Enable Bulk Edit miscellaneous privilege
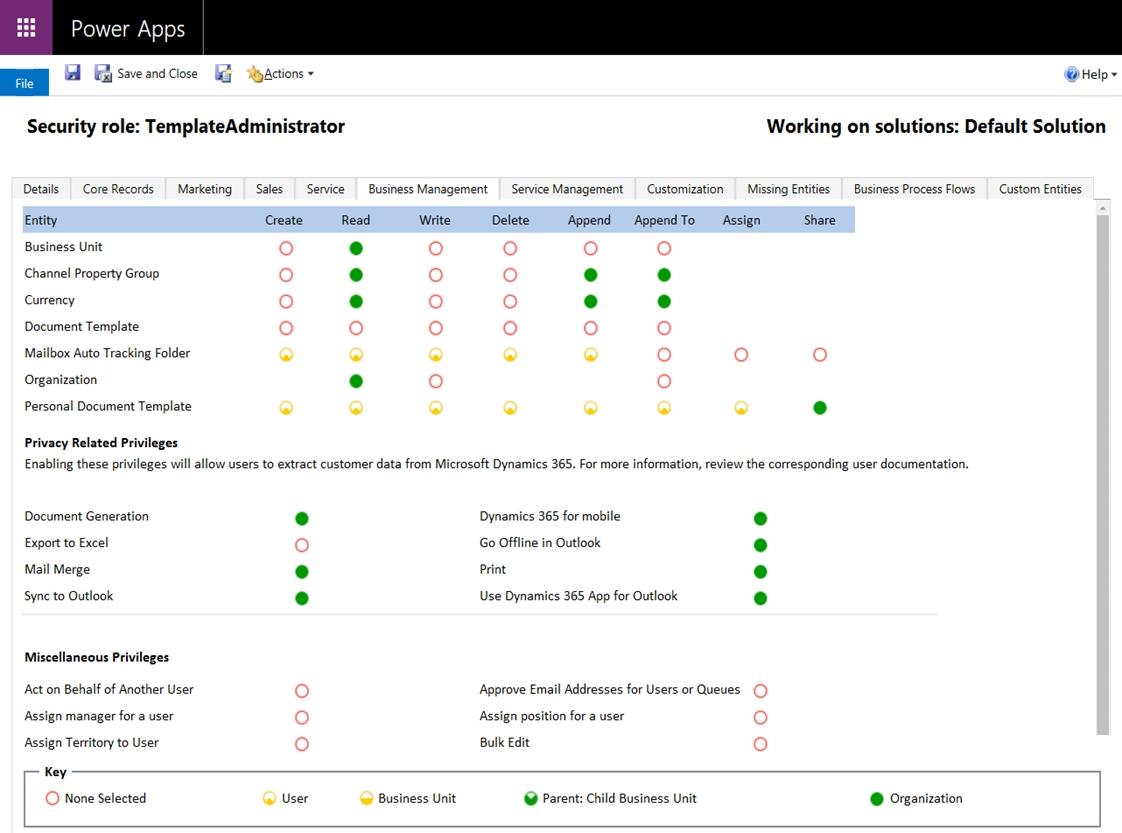Viewport: 1122px width, 833px height. [760, 744]
